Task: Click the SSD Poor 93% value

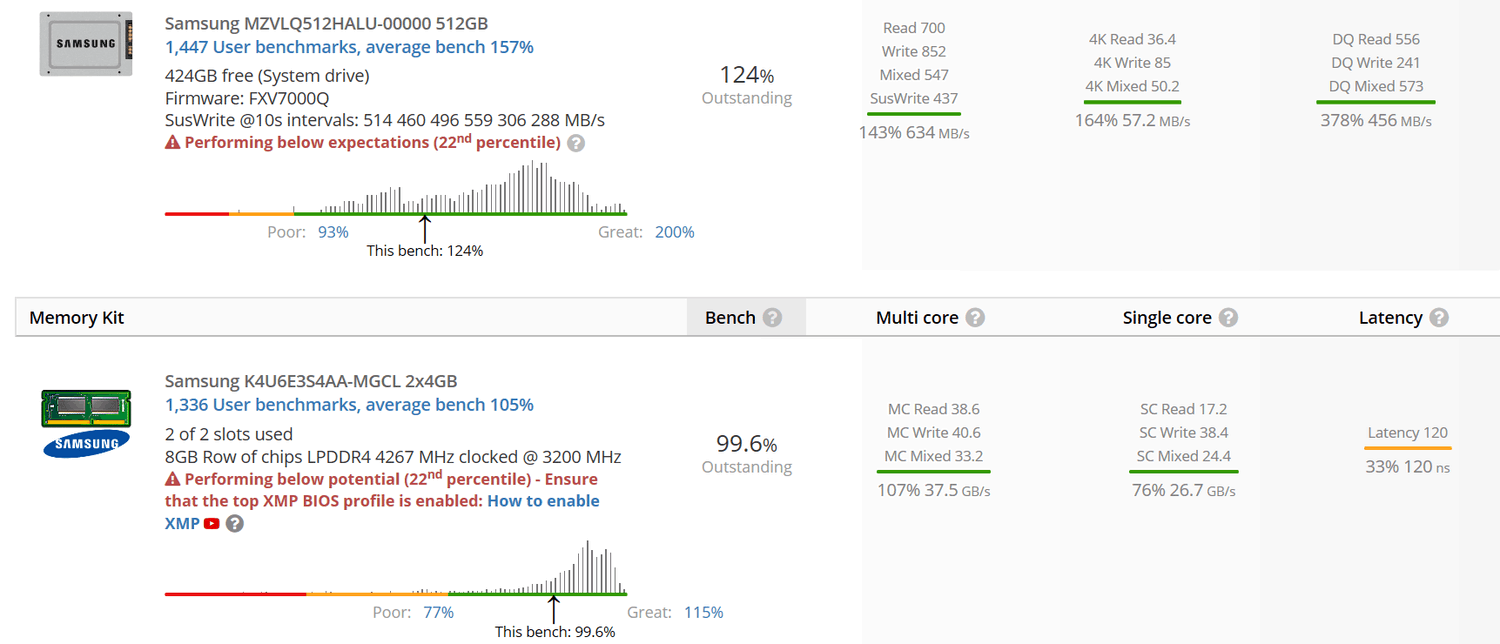Action: point(333,232)
